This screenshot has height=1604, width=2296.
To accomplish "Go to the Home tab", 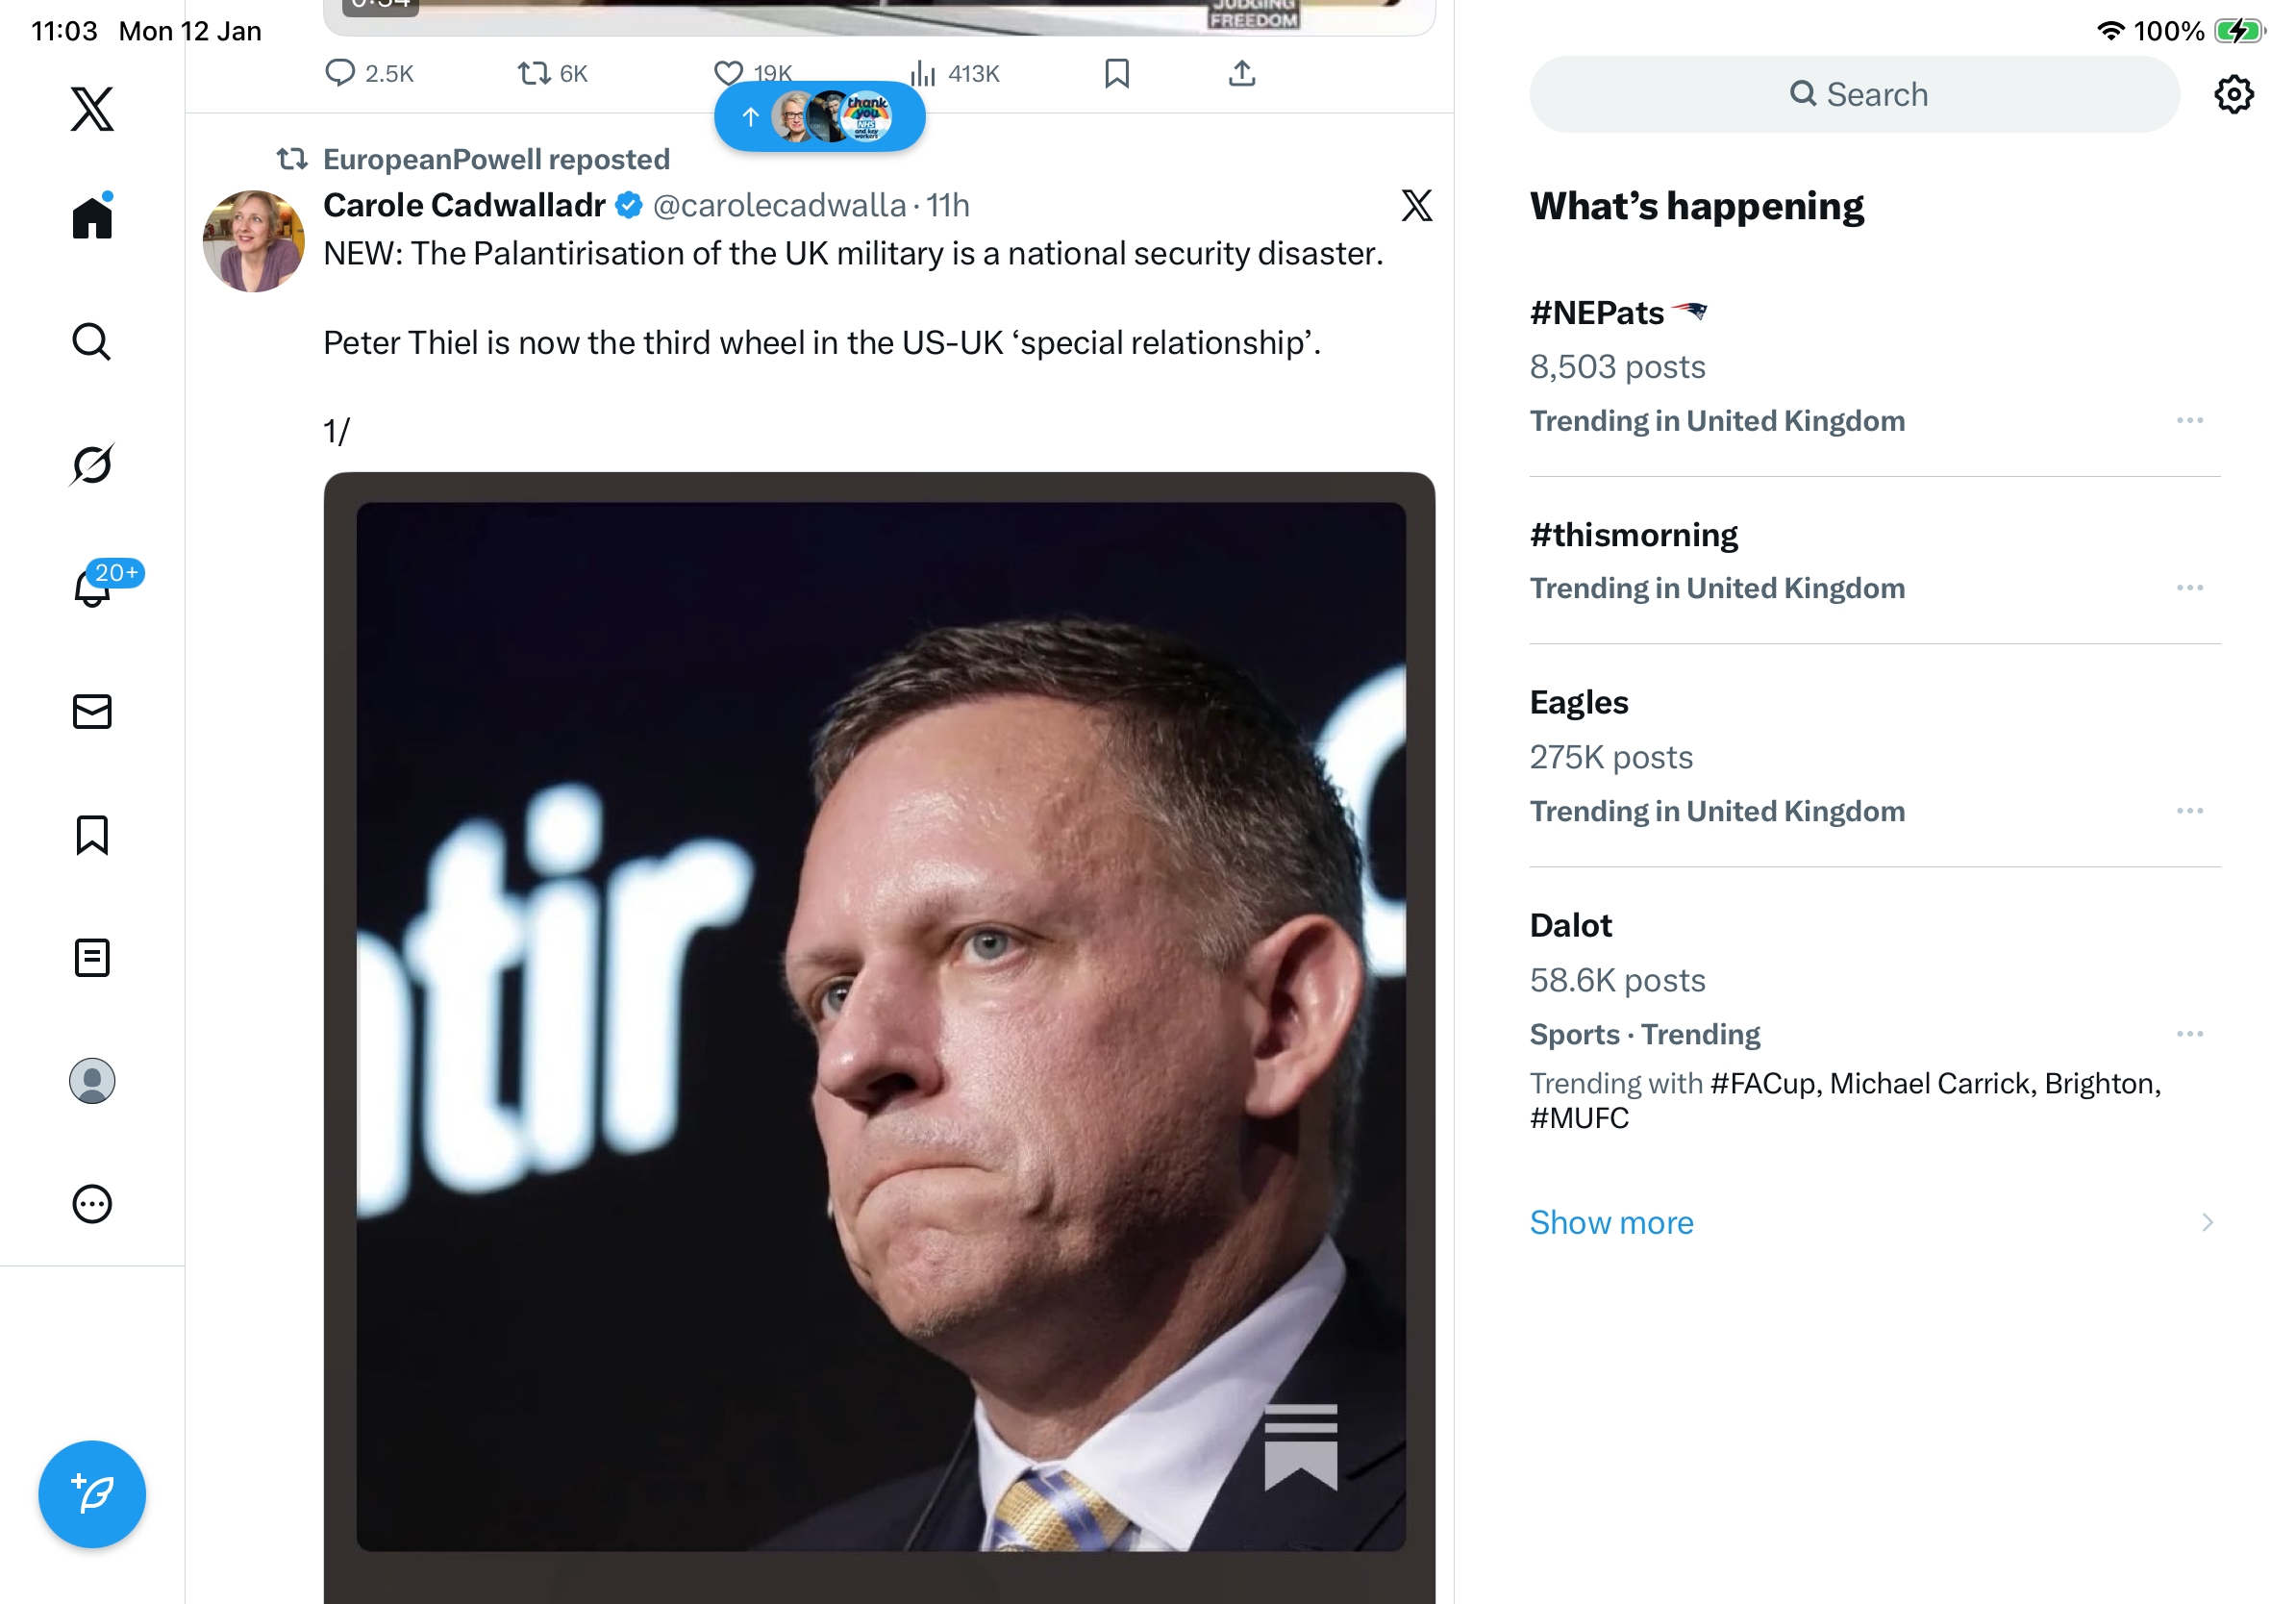I will coord(92,217).
